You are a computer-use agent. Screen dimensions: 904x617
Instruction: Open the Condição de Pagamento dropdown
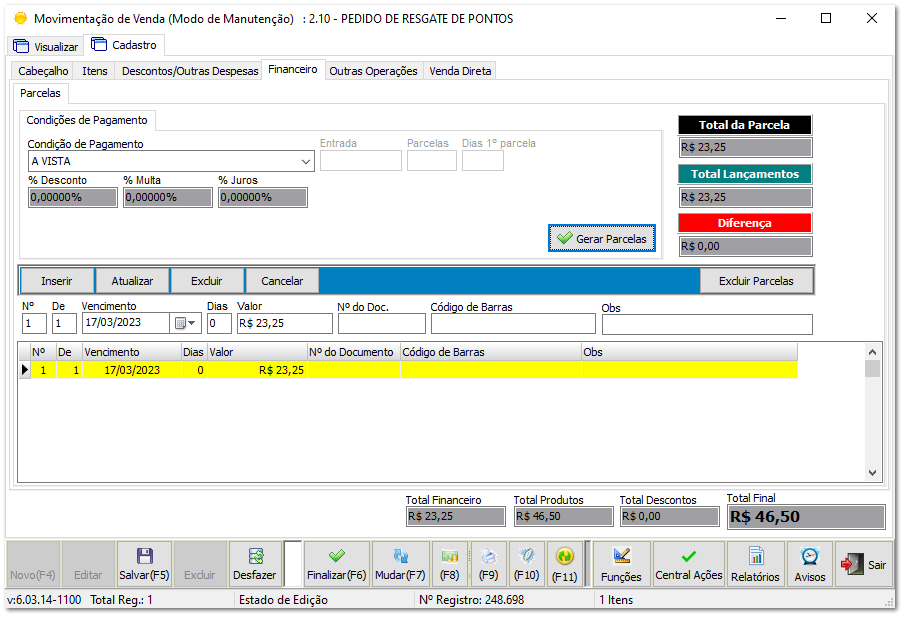coord(305,161)
